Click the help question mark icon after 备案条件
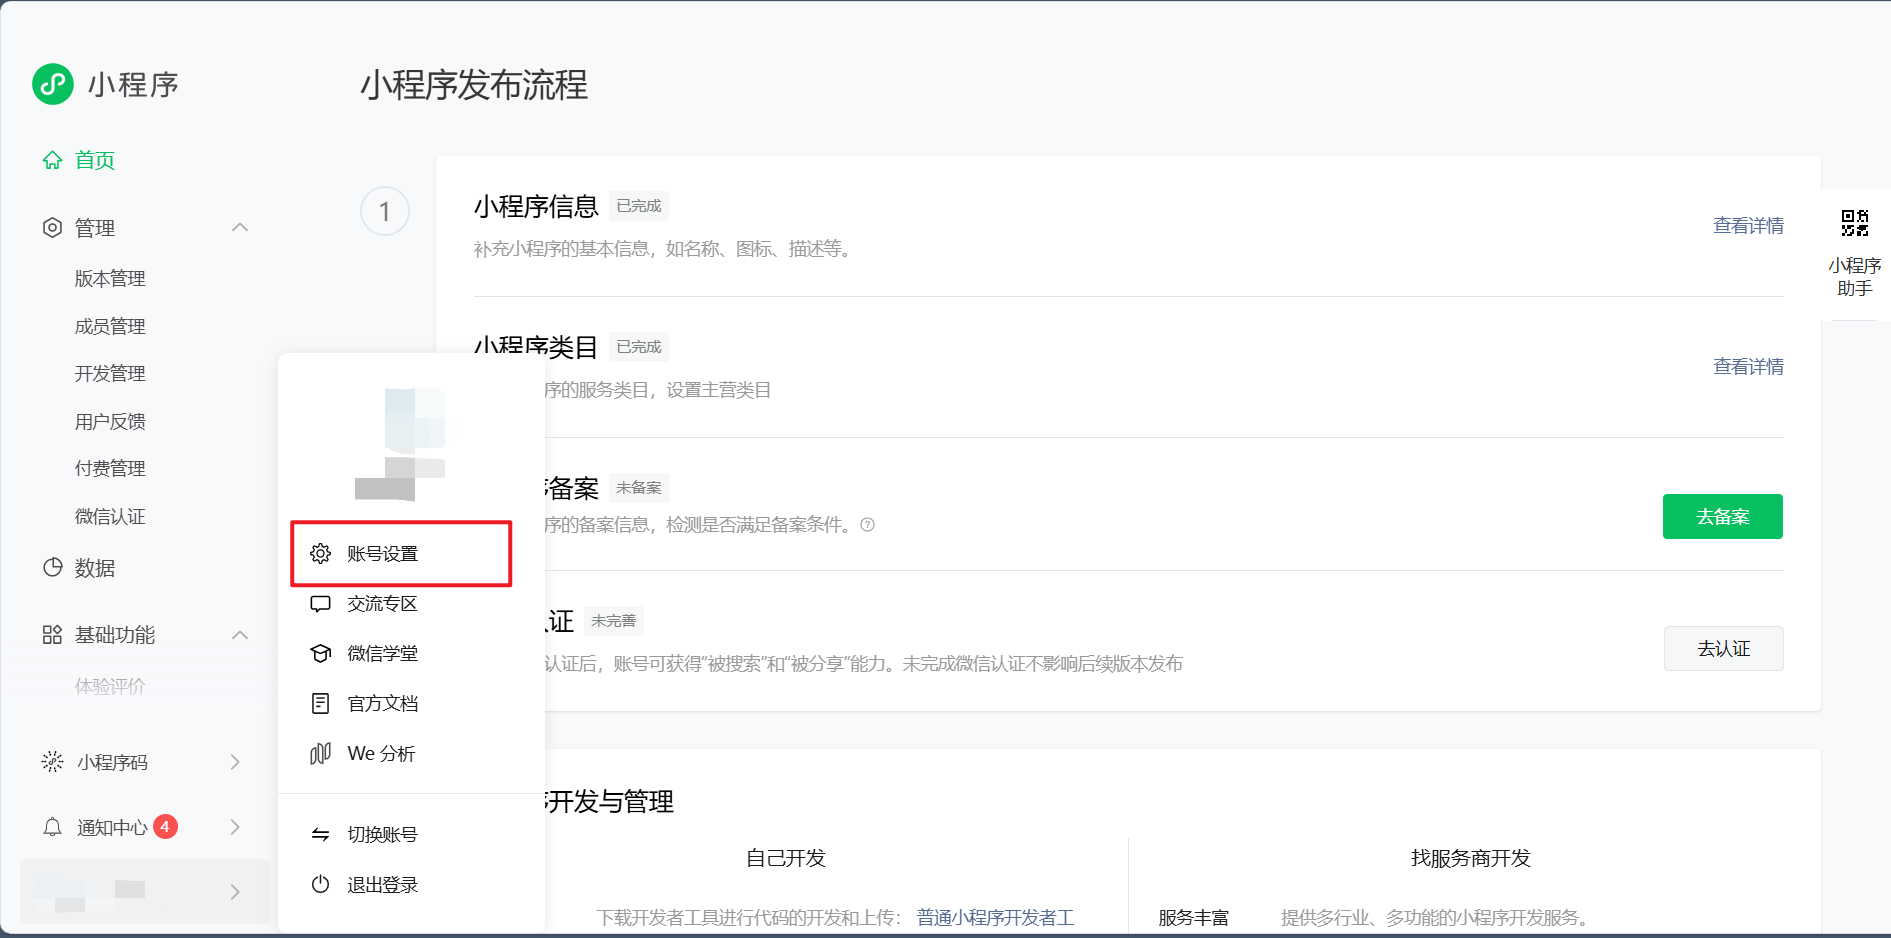The width and height of the screenshot is (1891, 938). coord(868,525)
